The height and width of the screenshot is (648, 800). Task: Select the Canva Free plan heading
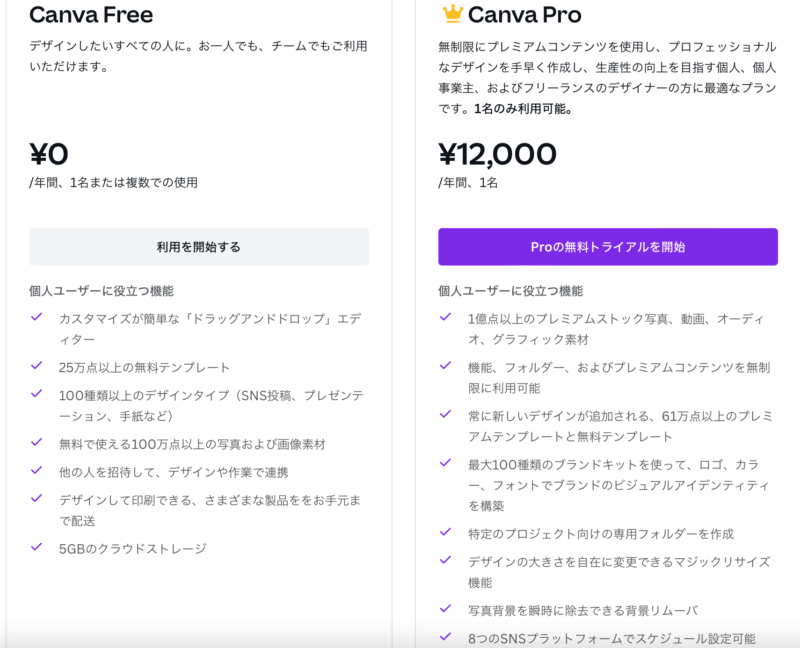coord(91,15)
